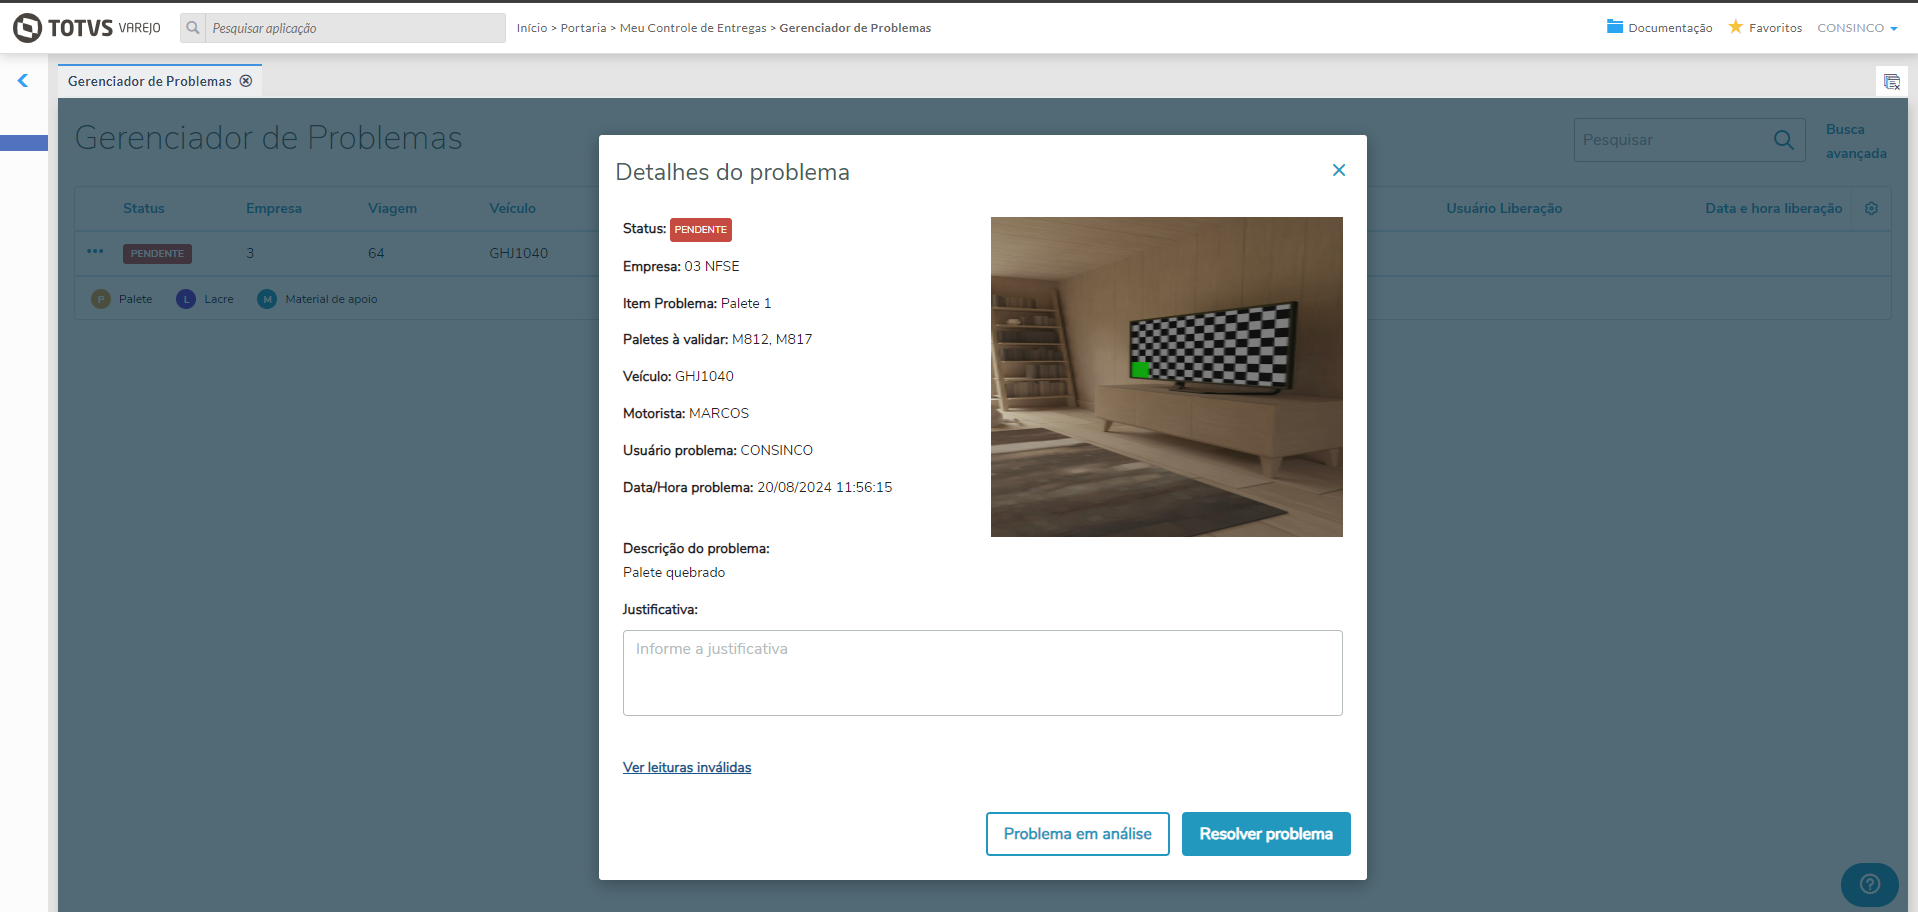
Task: Click the Palete legend icon
Action: point(101,299)
